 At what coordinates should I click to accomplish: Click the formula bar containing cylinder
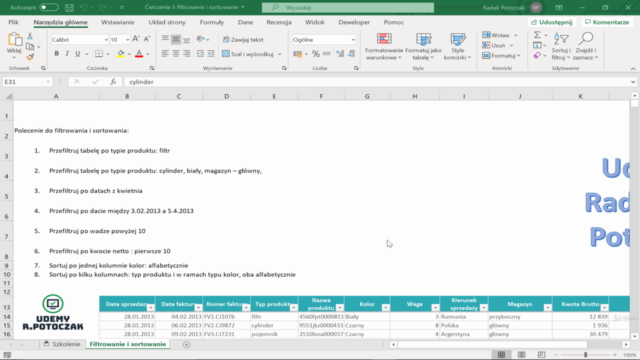(378, 82)
